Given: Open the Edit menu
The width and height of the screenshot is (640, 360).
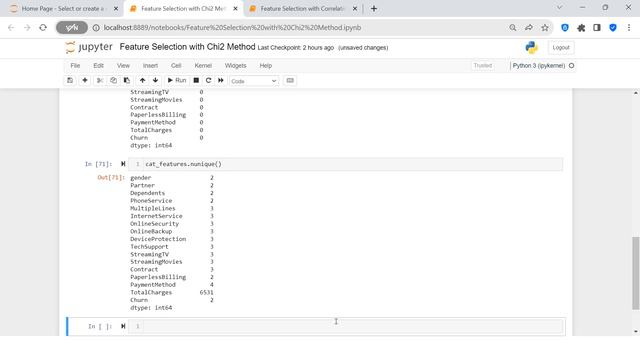Looking at the screenshot, I should (98, 66).
